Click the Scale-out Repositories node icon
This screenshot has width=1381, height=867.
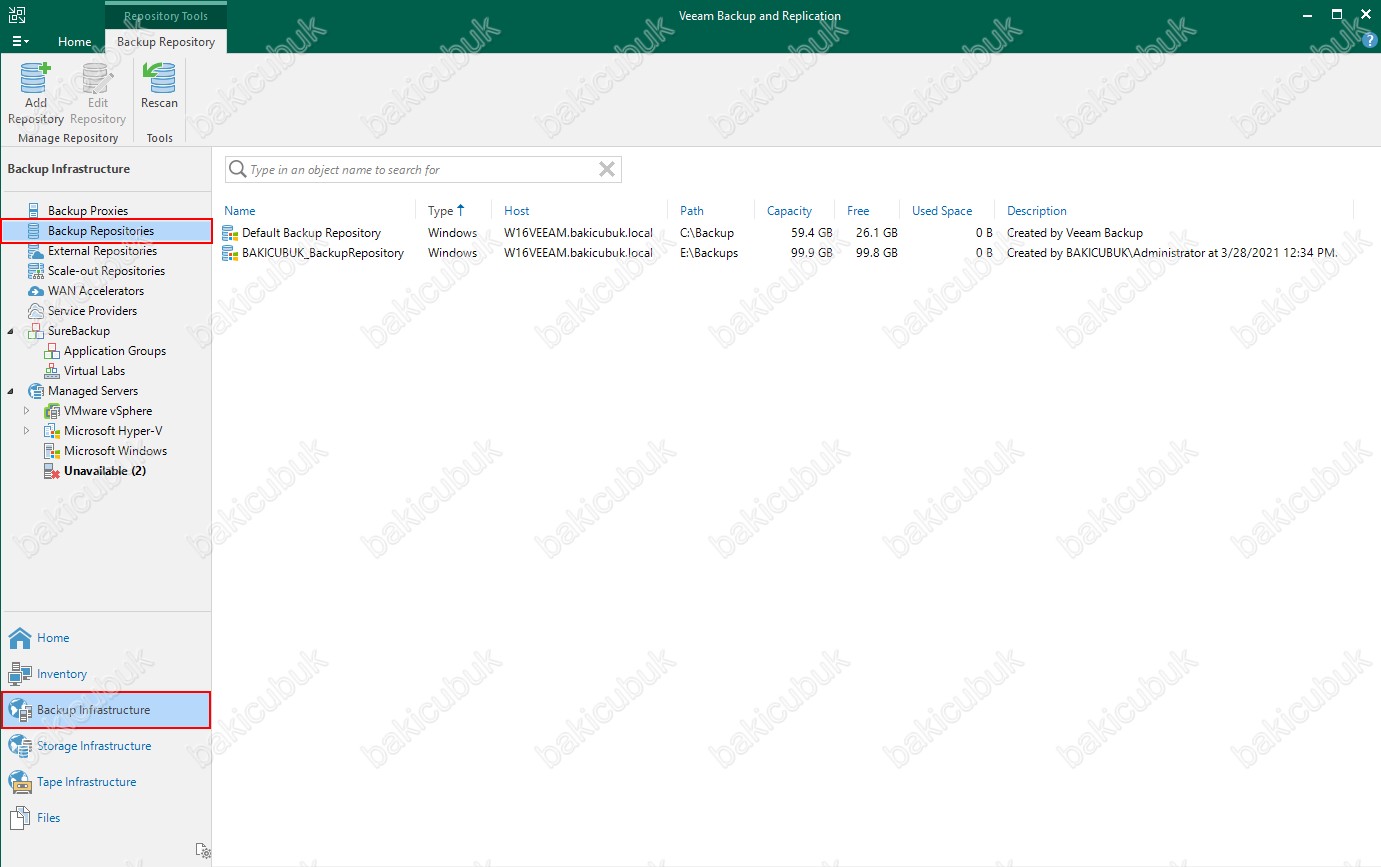[36, 271]
